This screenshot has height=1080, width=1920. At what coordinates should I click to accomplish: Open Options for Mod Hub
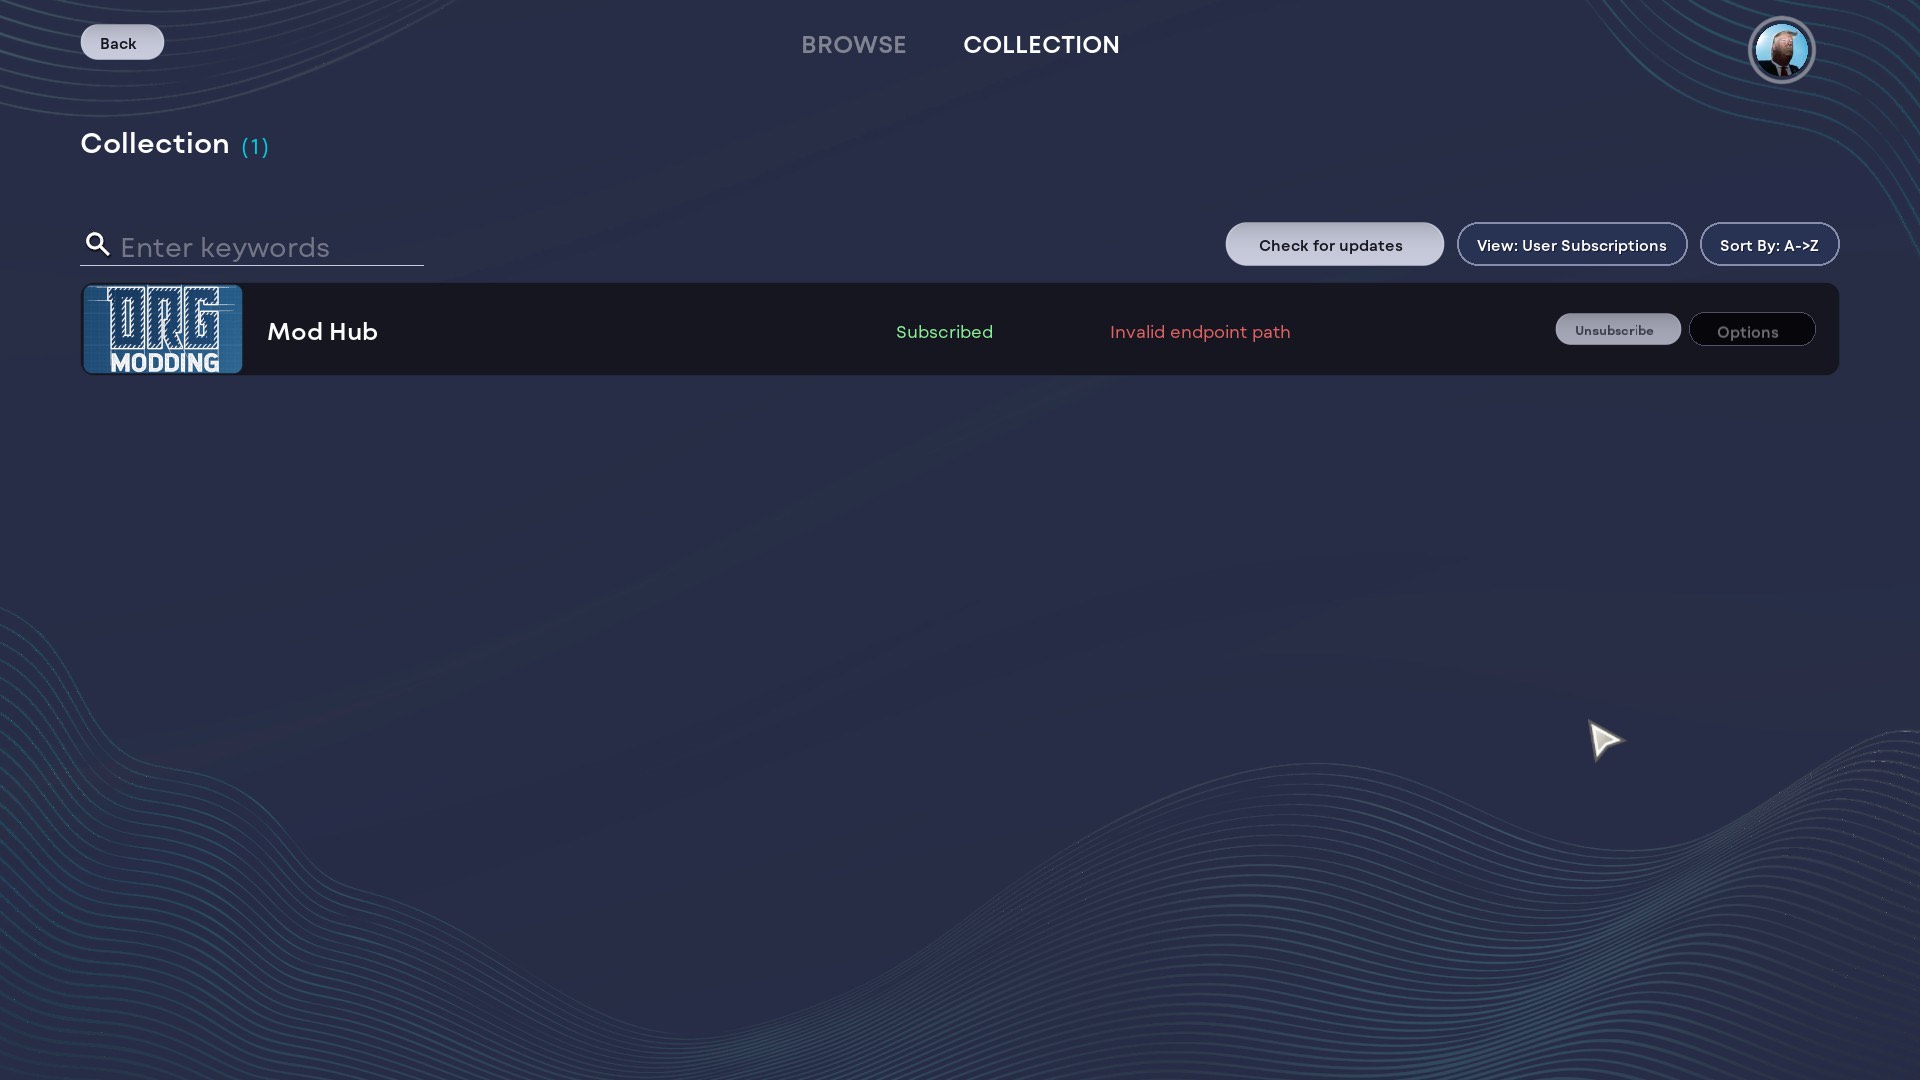click(x=1751, y=331)
